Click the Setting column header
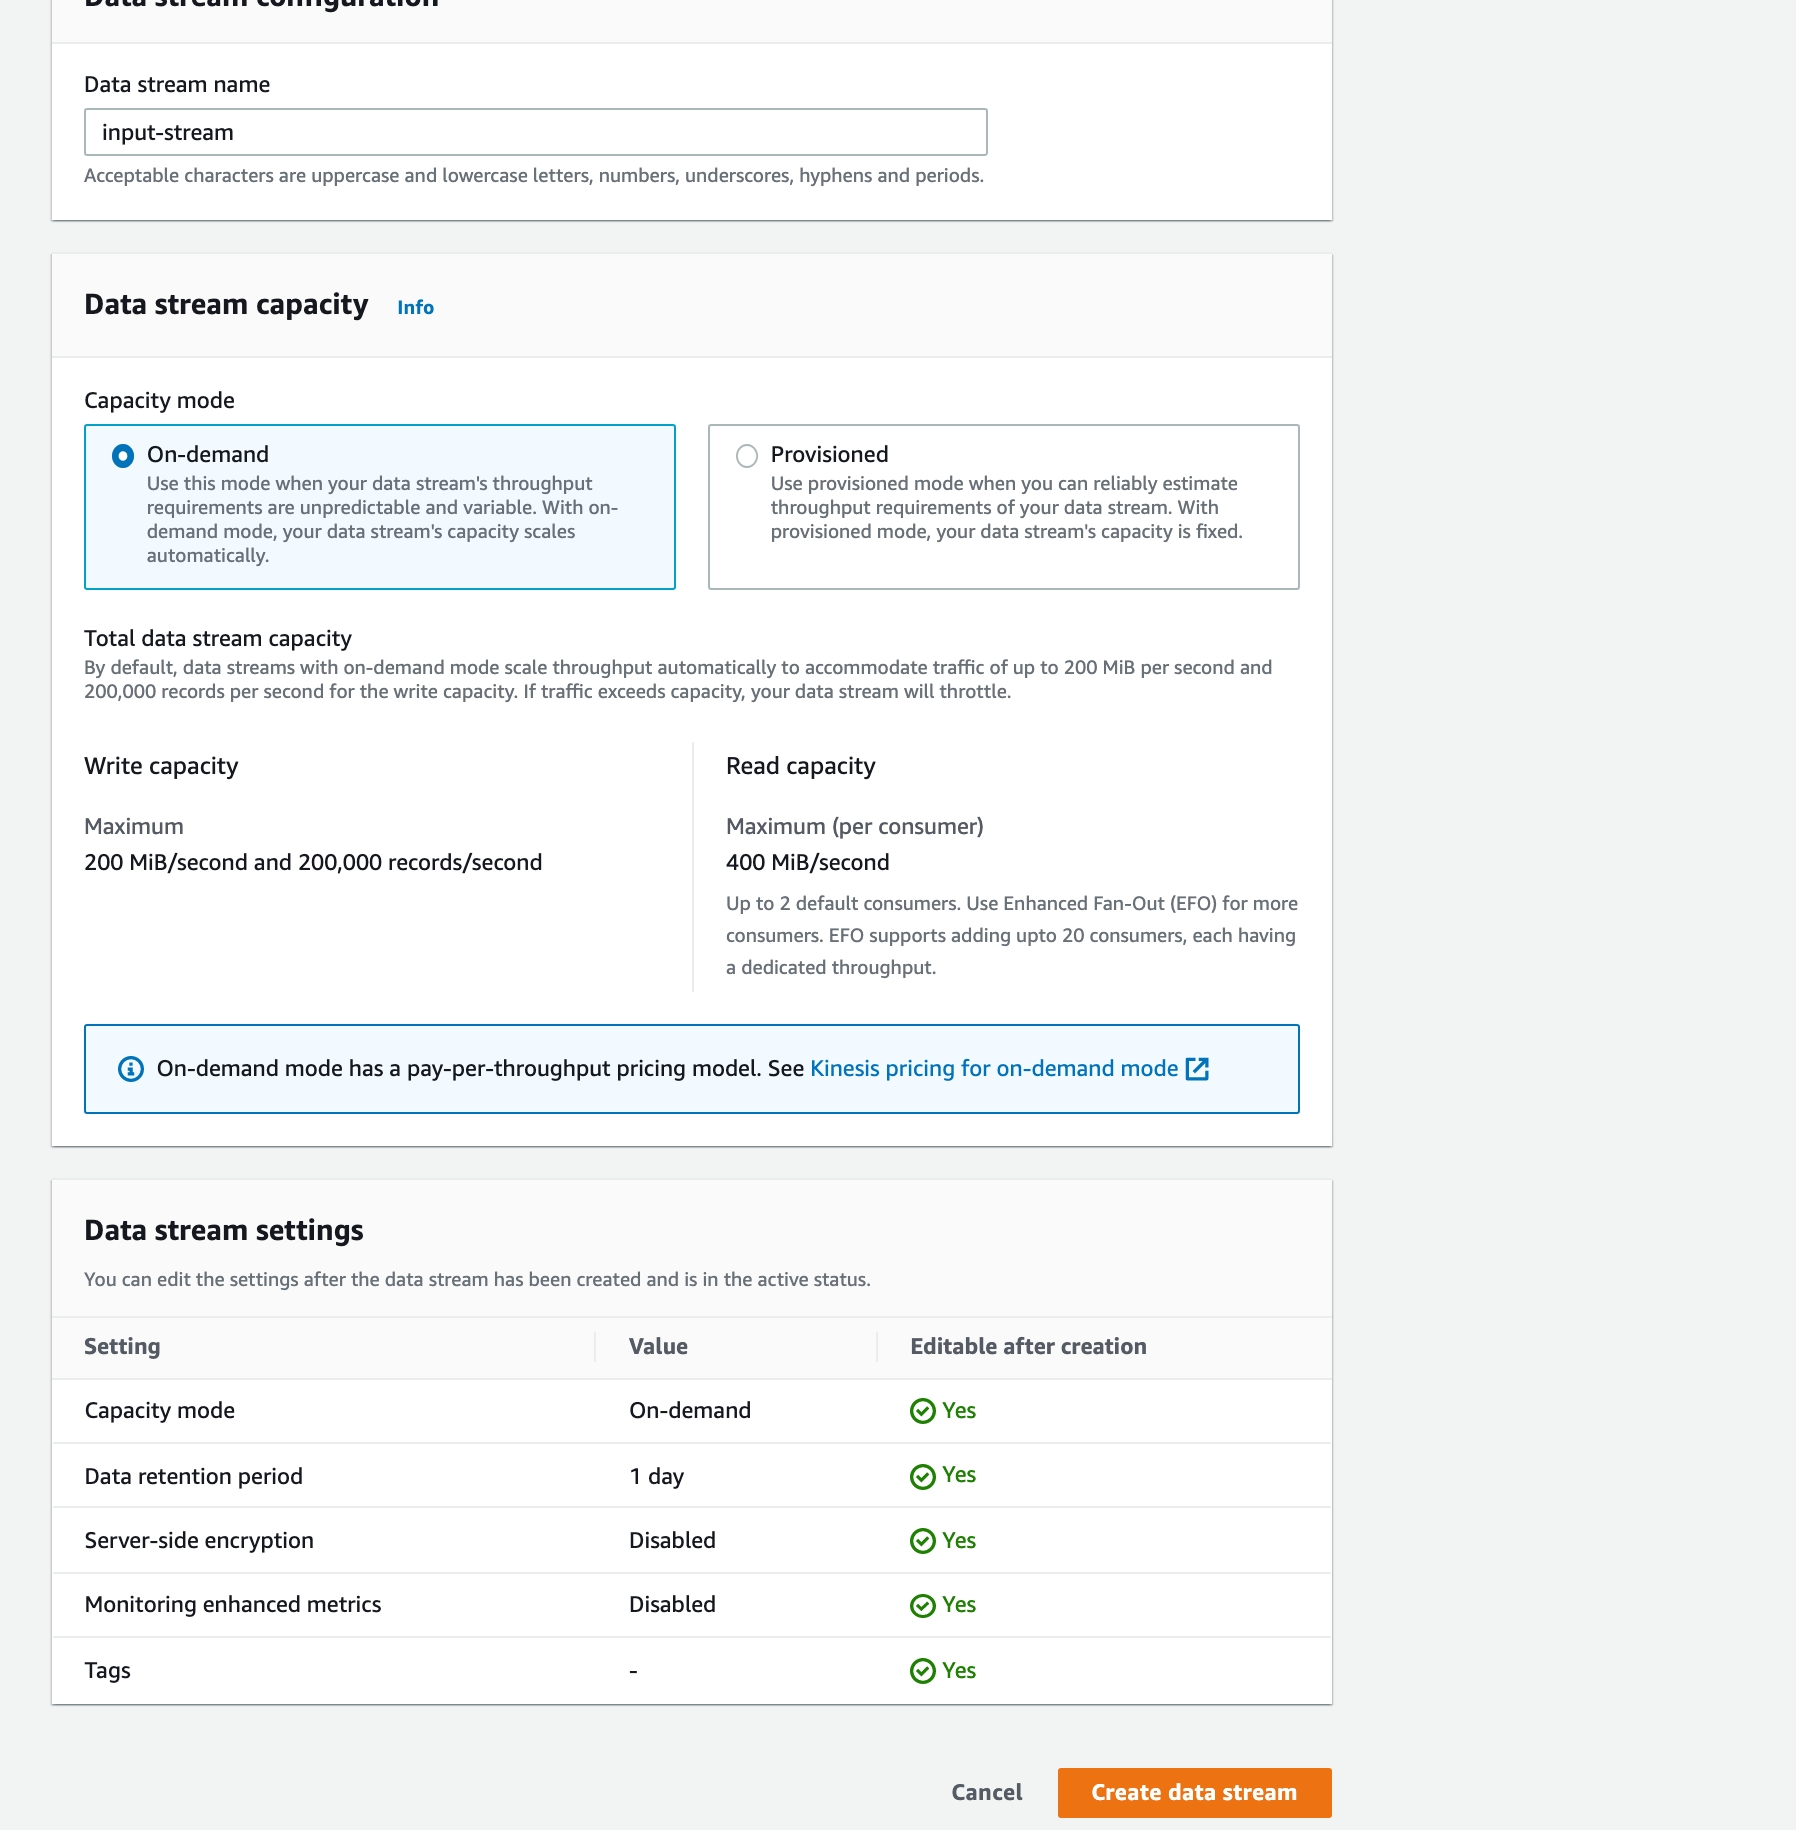This screenshot has width=1796, height=1830. pos(122,1347)
